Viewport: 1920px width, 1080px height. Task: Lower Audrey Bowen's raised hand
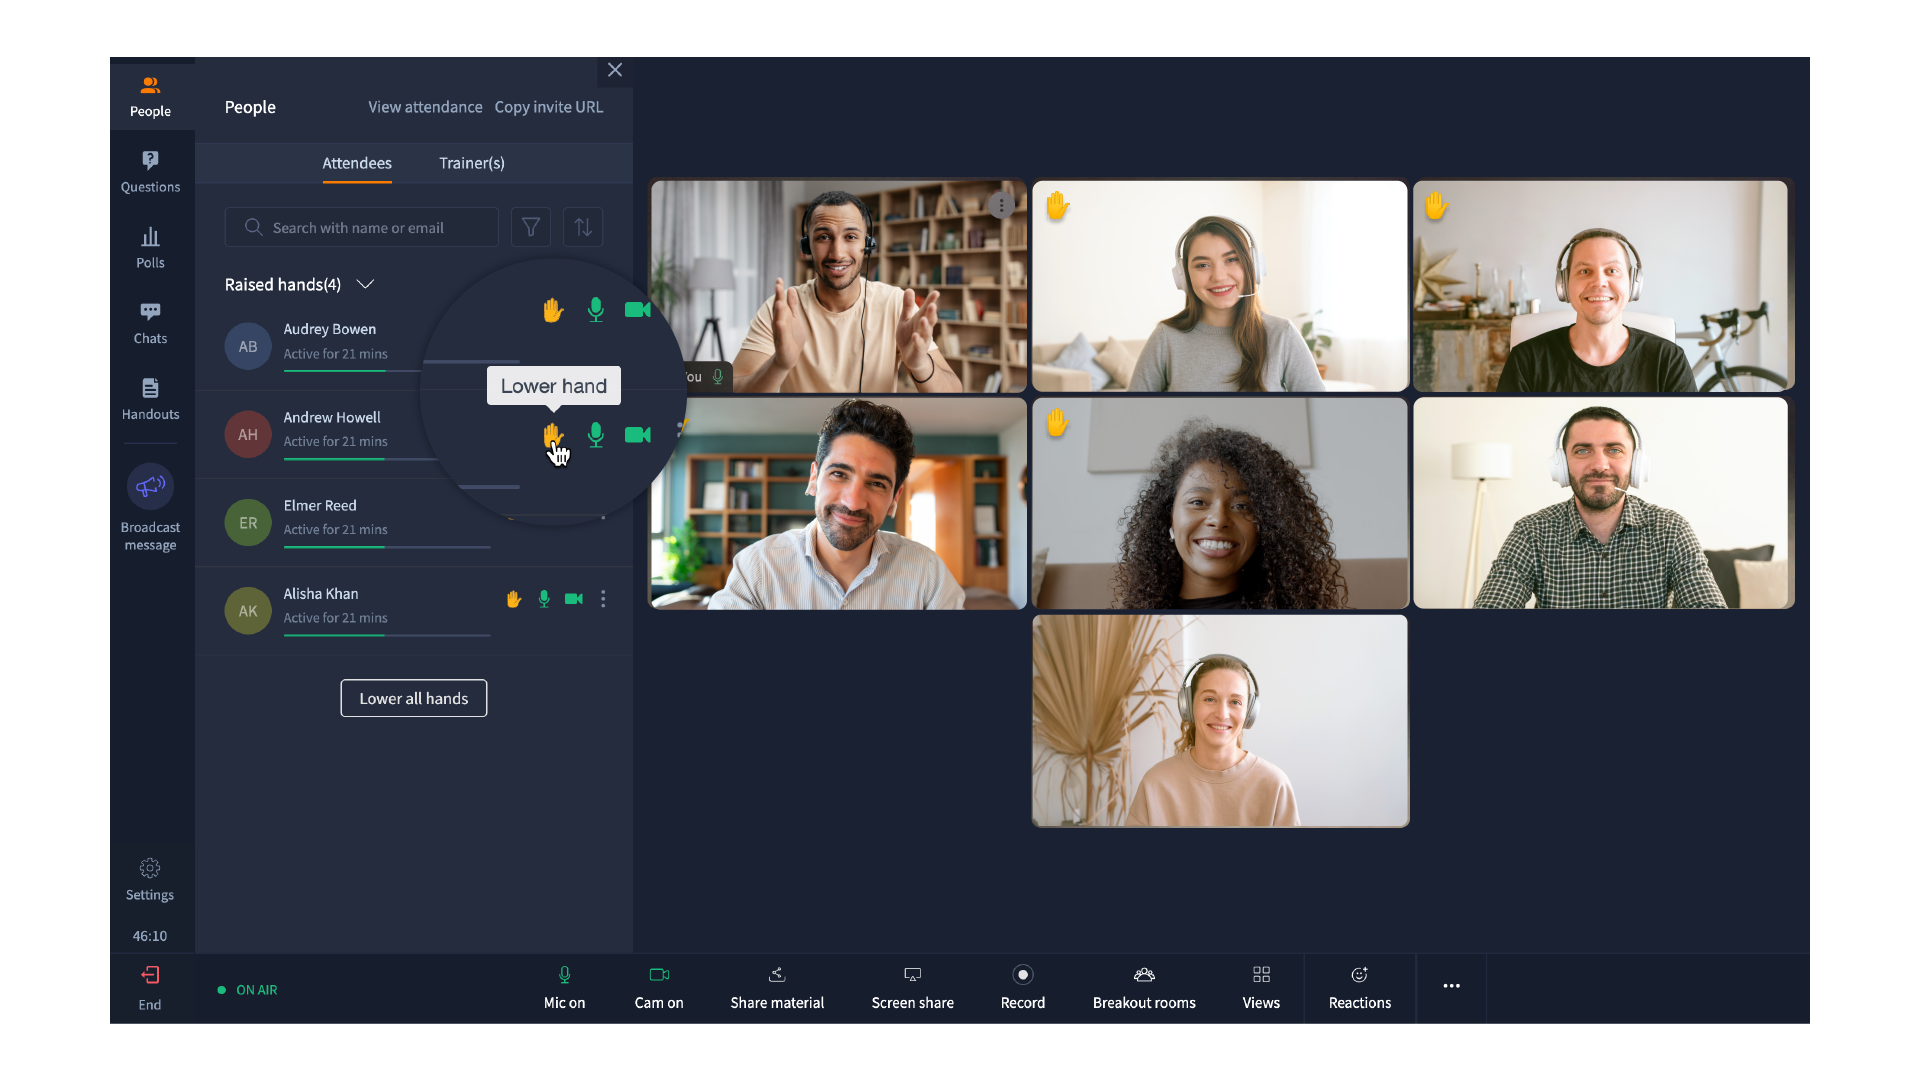point(553,310)
